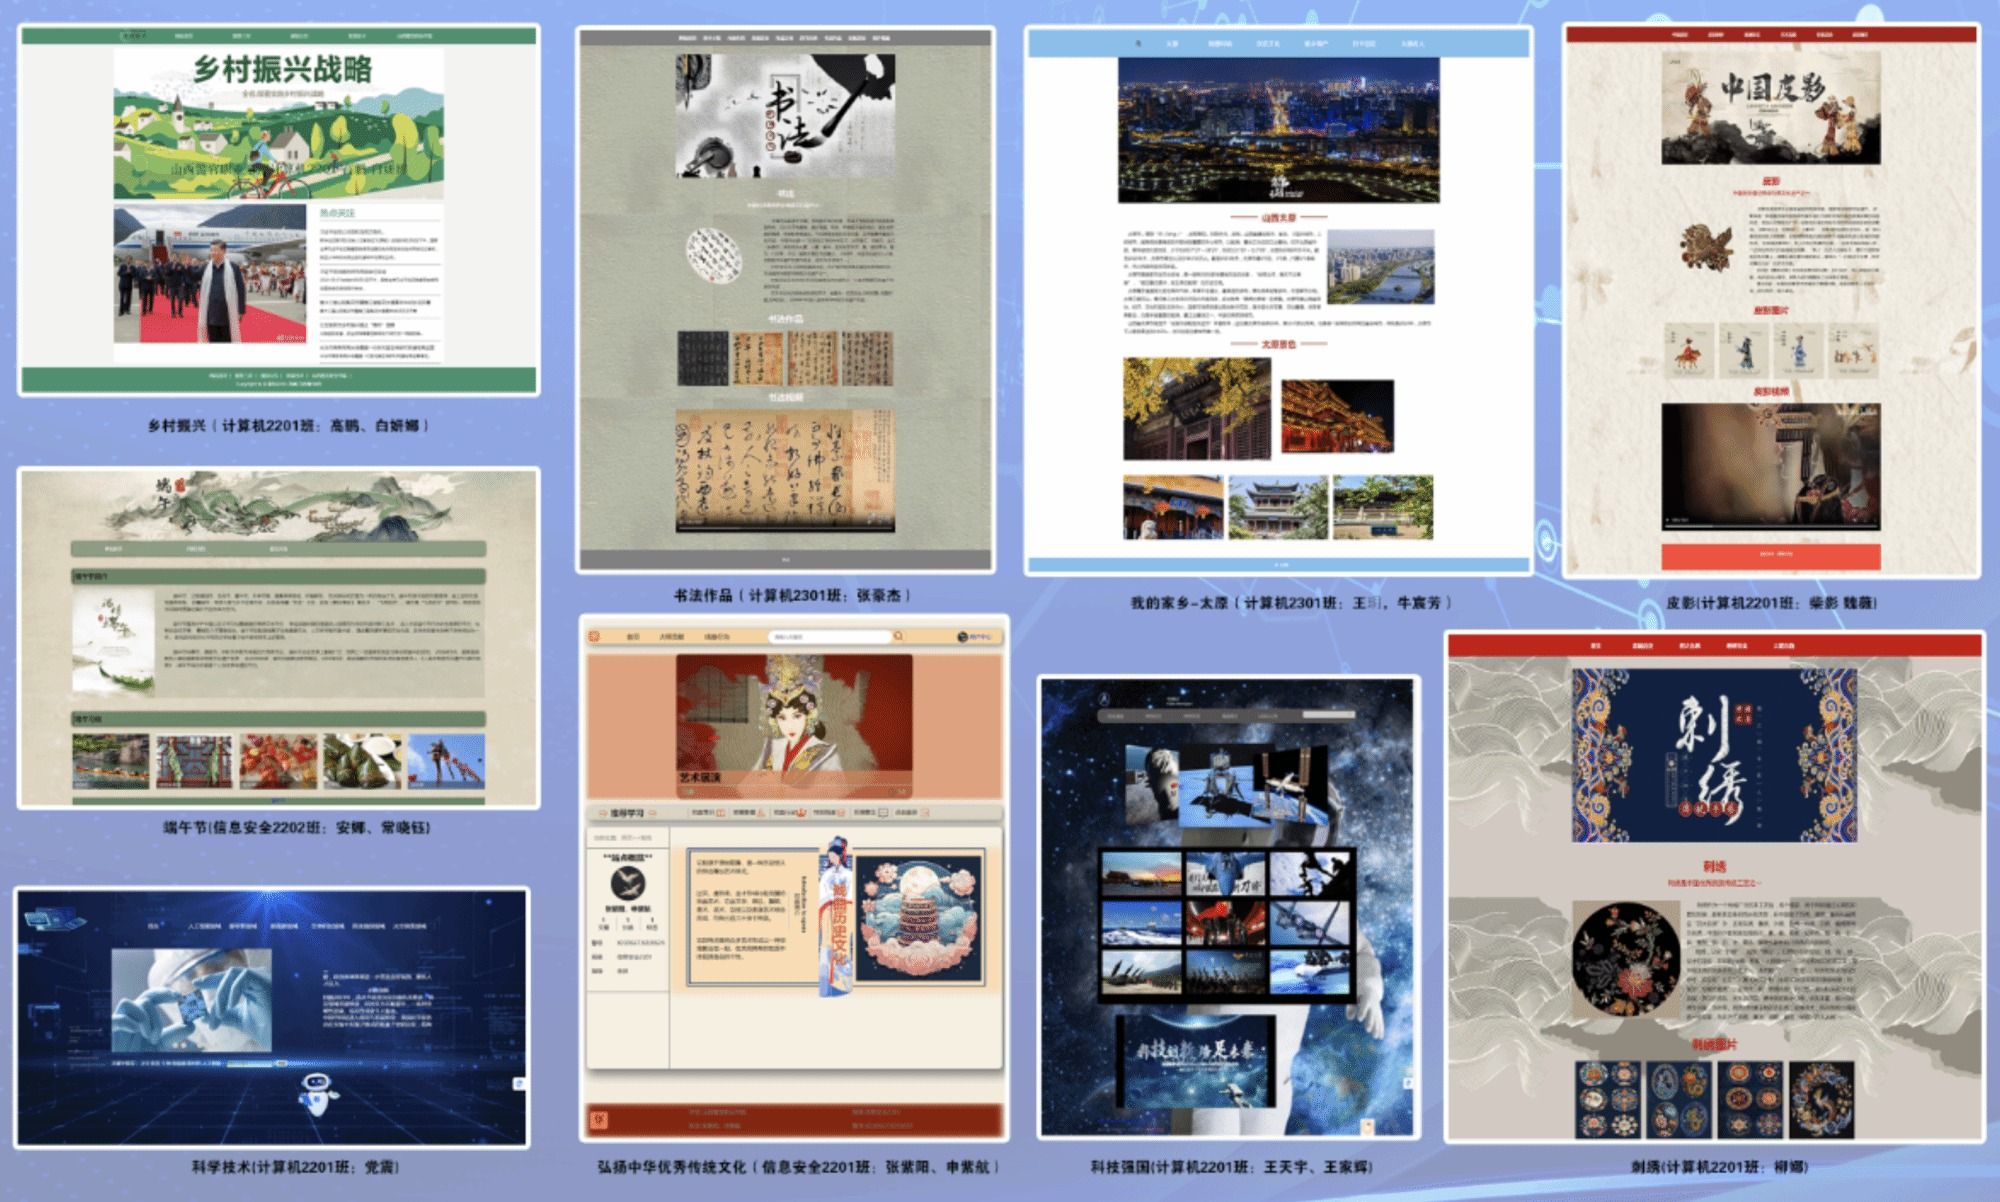The height and width of the screenshot is (1202, 2000).
Task: Click the crane avatar in the profile card
Action: (x=627, y=882)
